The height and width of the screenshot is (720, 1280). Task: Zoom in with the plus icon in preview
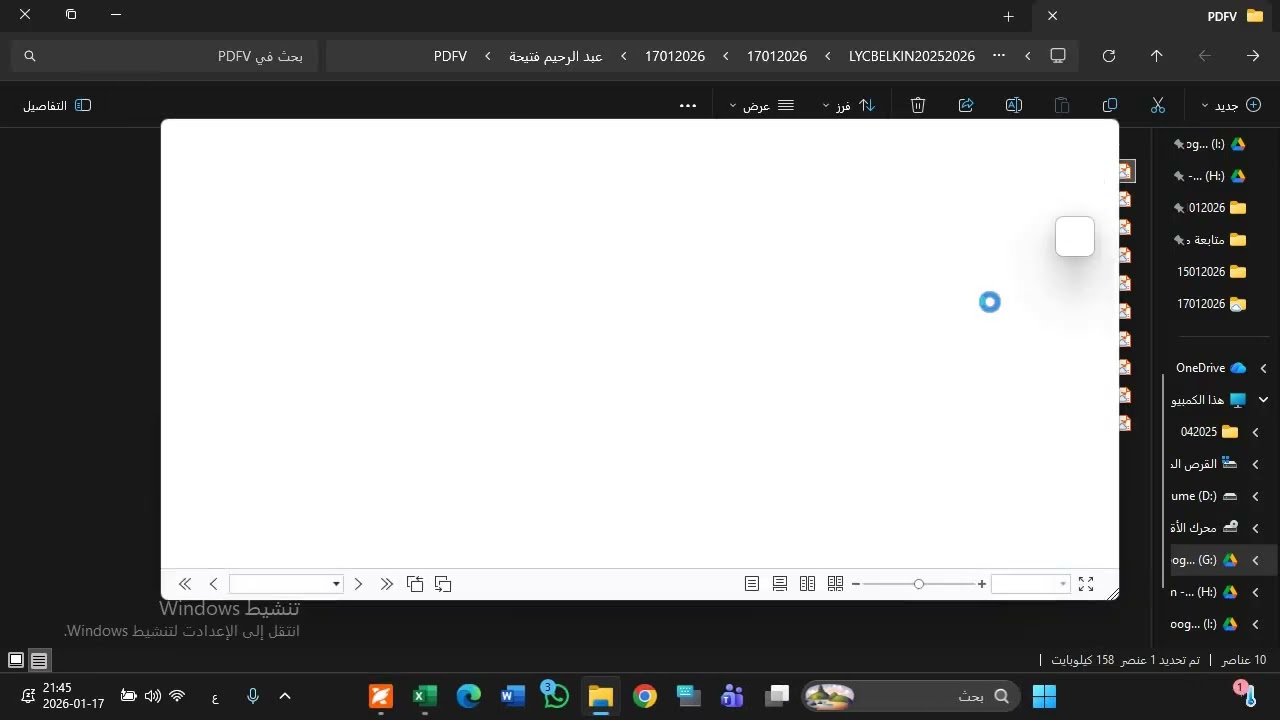pos(982,584)
